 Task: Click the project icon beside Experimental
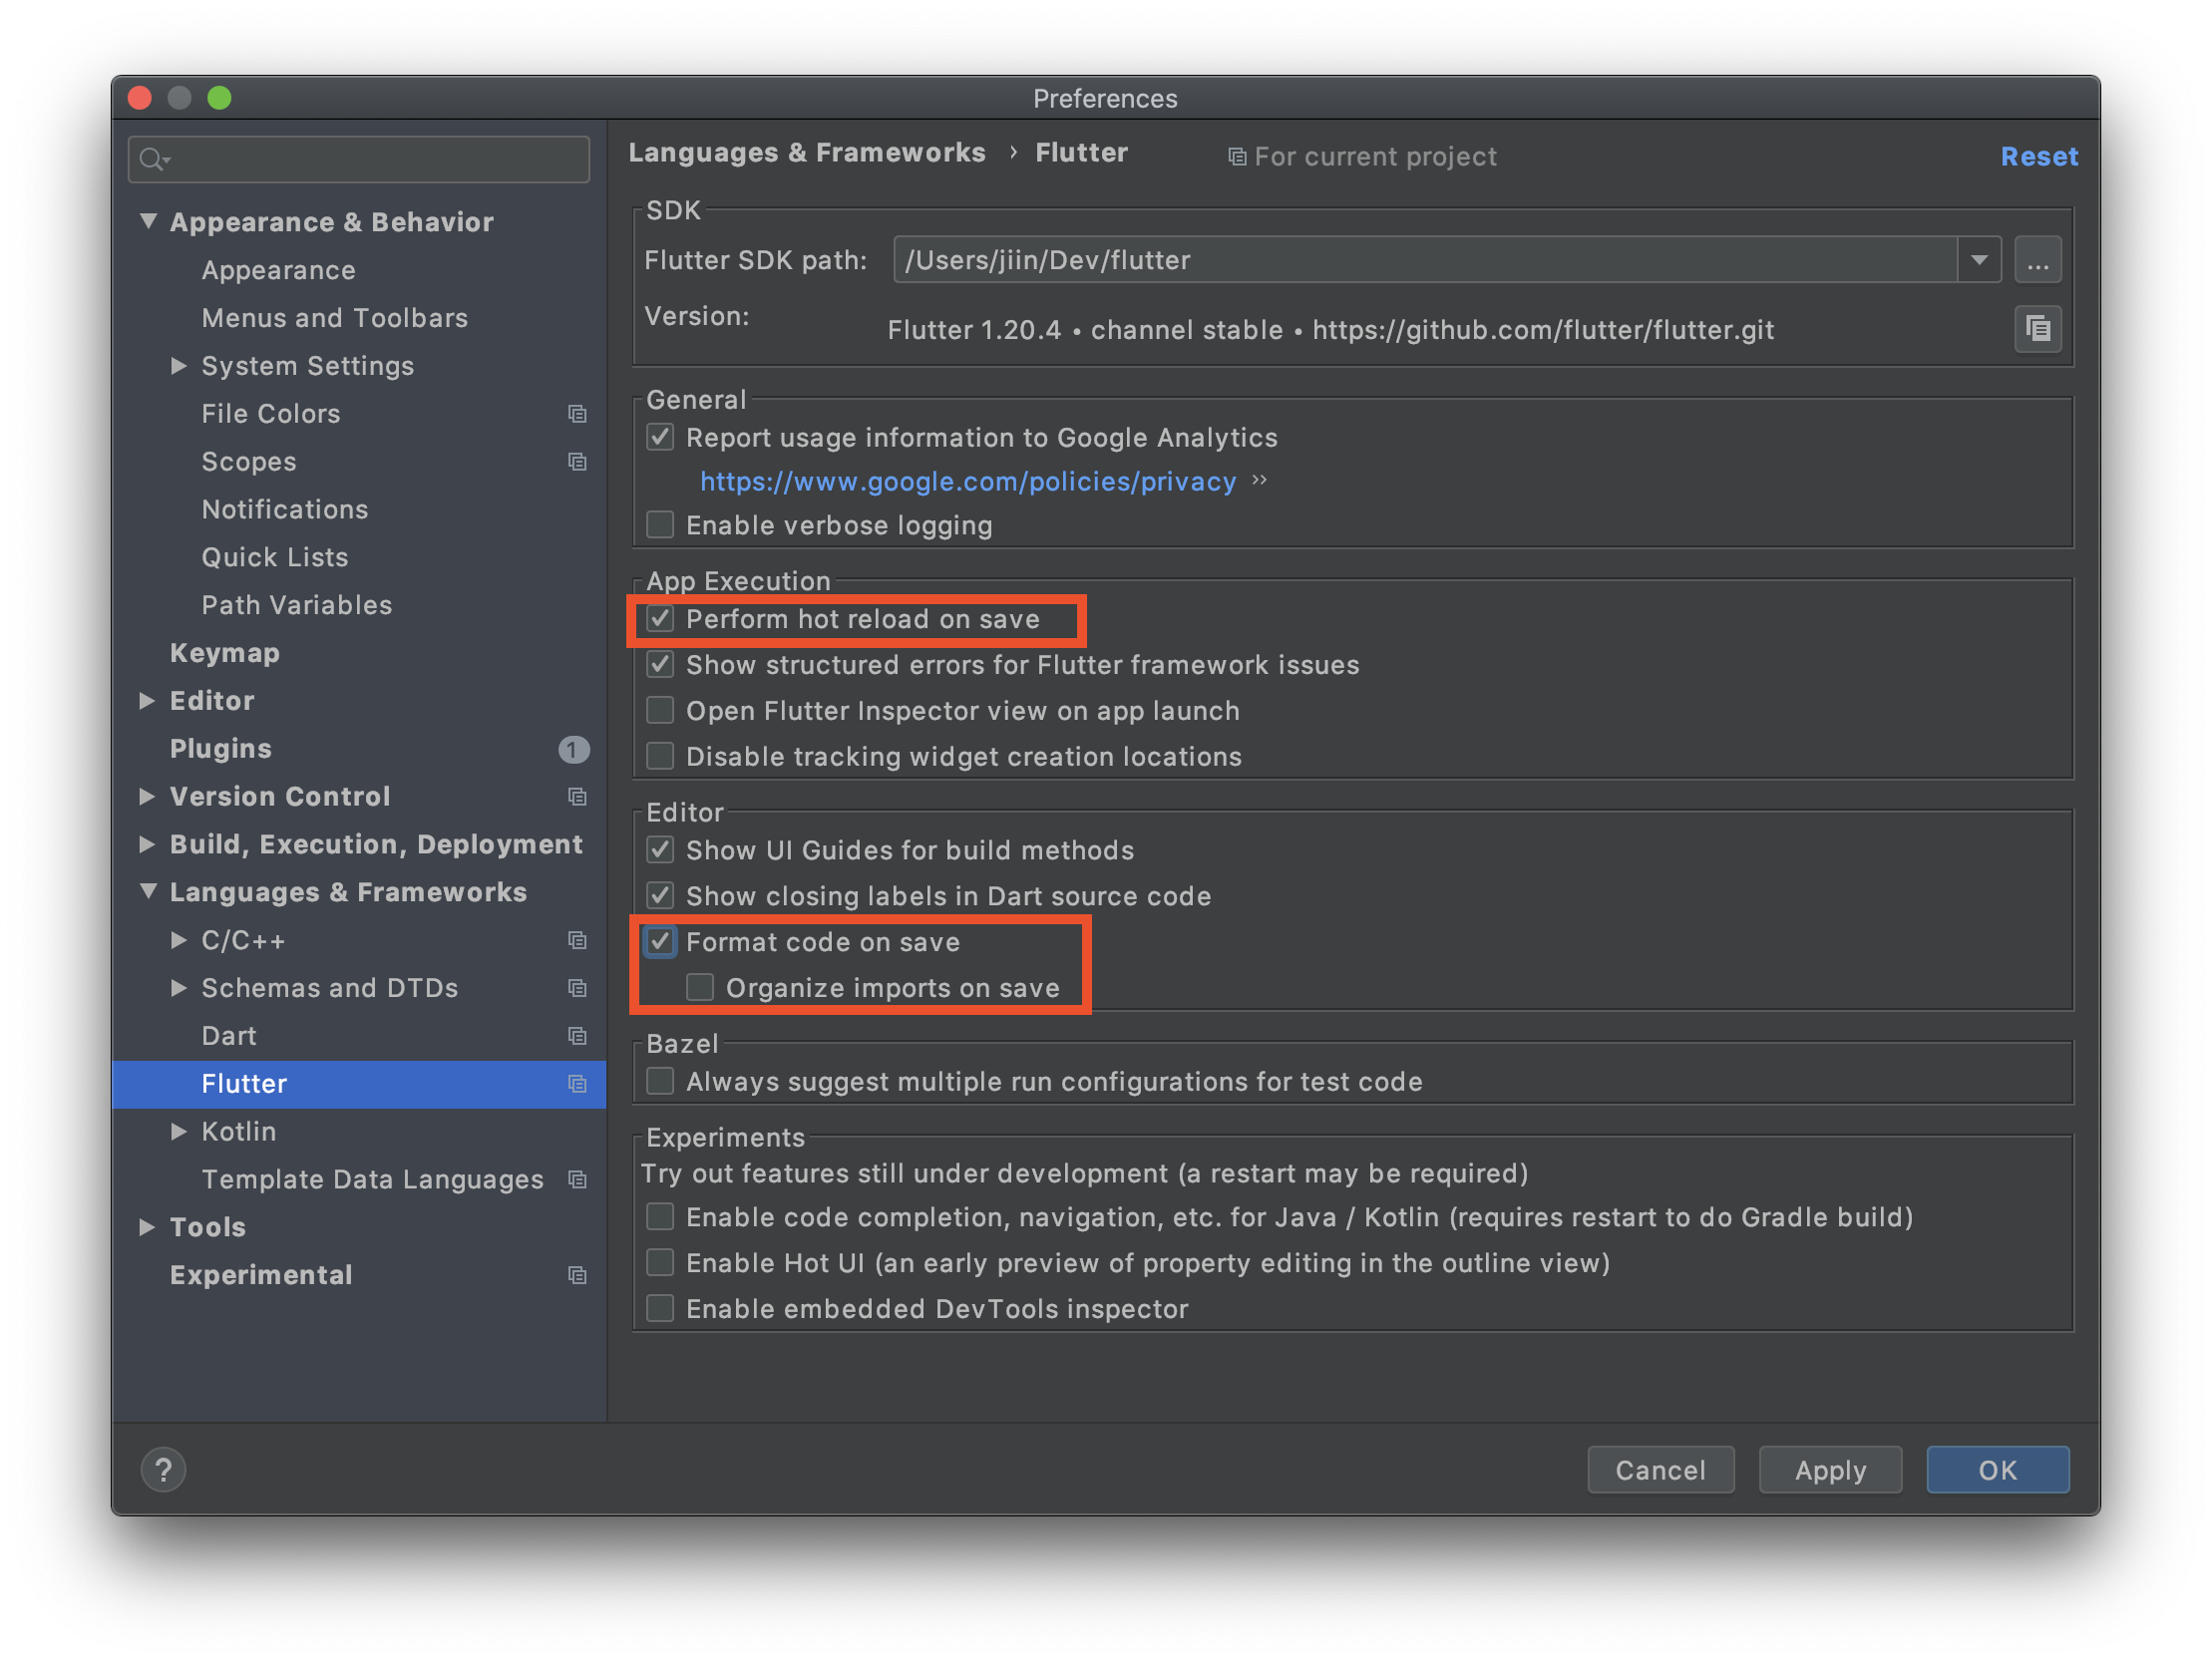[577, 1275]
